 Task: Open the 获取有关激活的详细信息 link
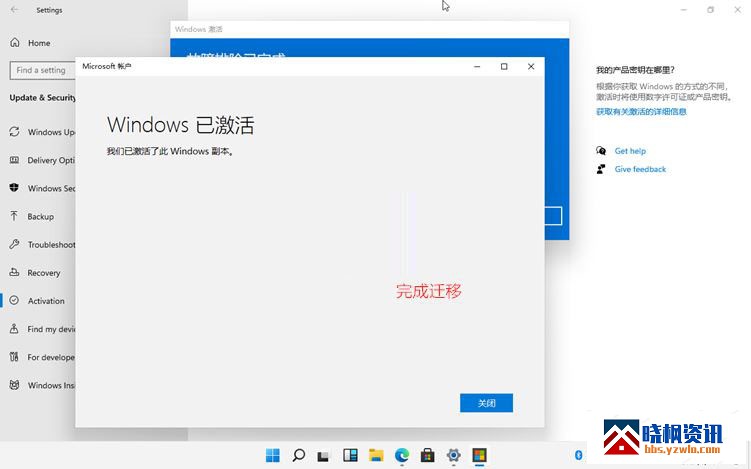(x=641, y=112)
